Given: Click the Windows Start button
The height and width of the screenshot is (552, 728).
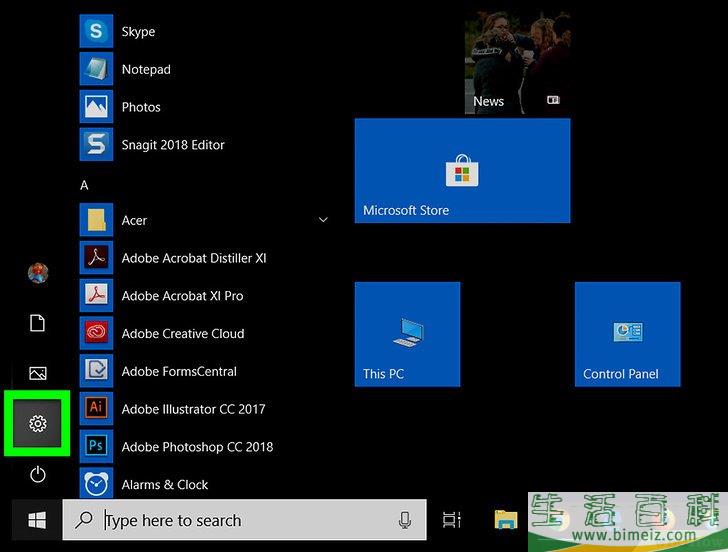Looking at the screenshot, I should pyautogui.click(x=37, y=520).
